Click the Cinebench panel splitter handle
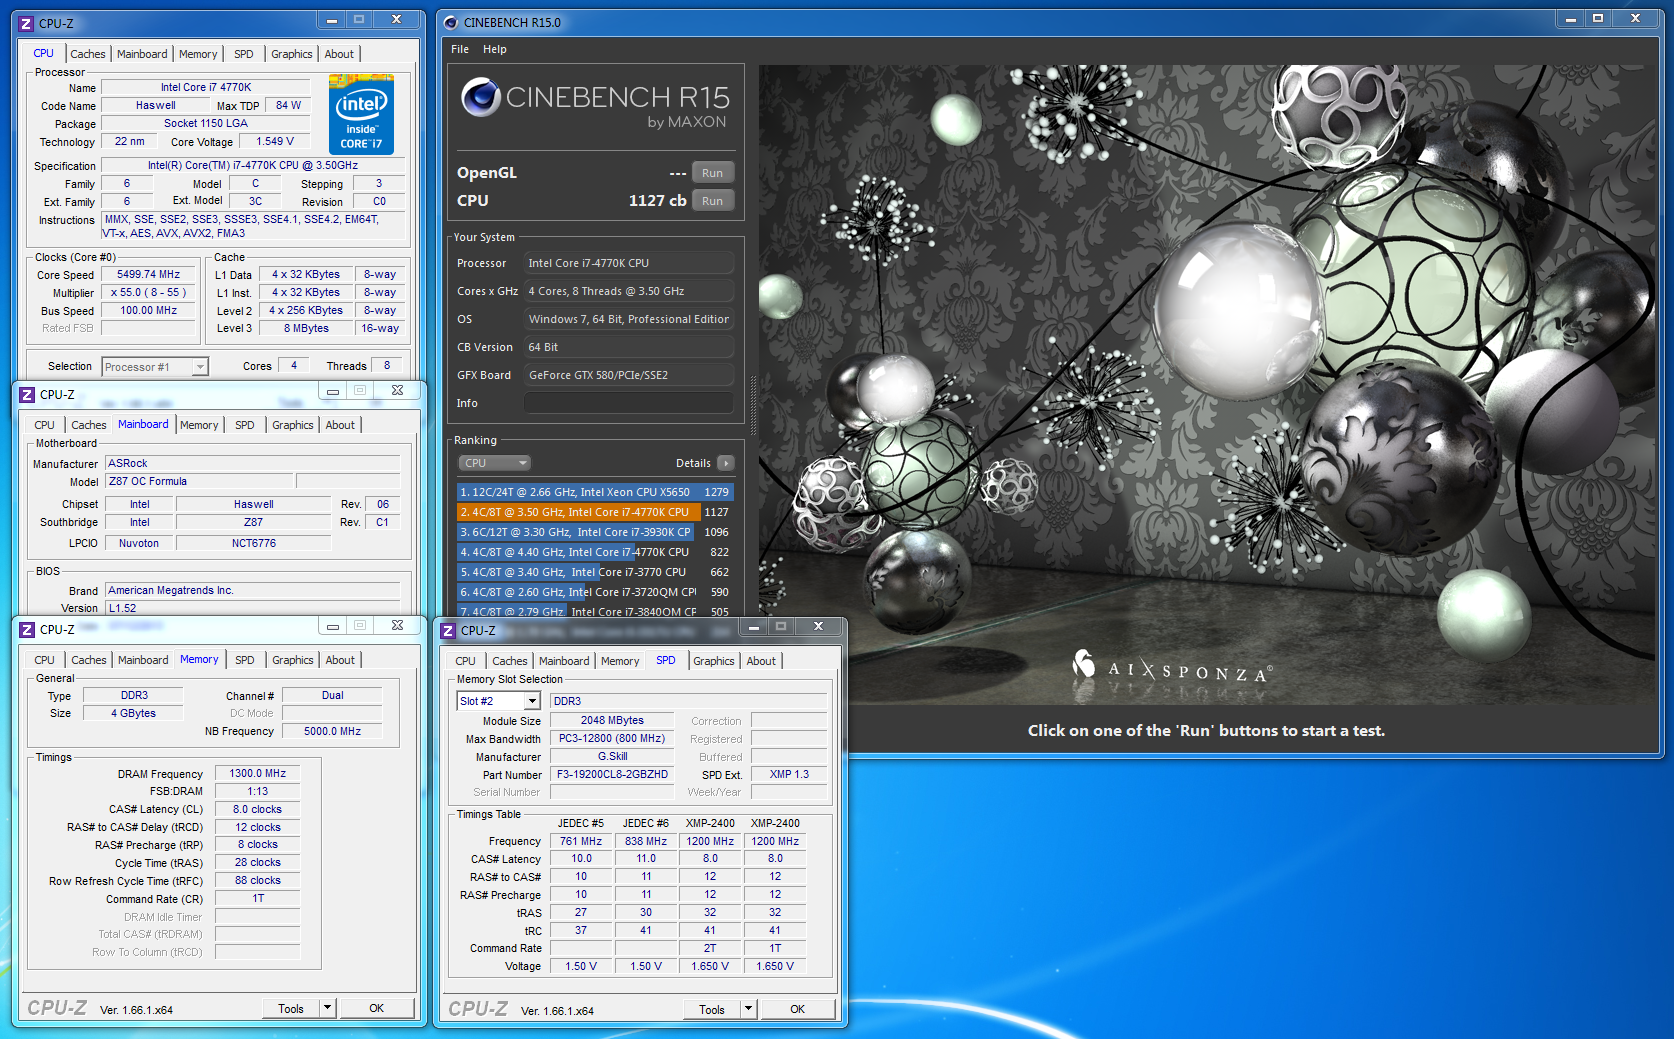The height and width of the screenshot is (1039, 1674). (752, 405)
